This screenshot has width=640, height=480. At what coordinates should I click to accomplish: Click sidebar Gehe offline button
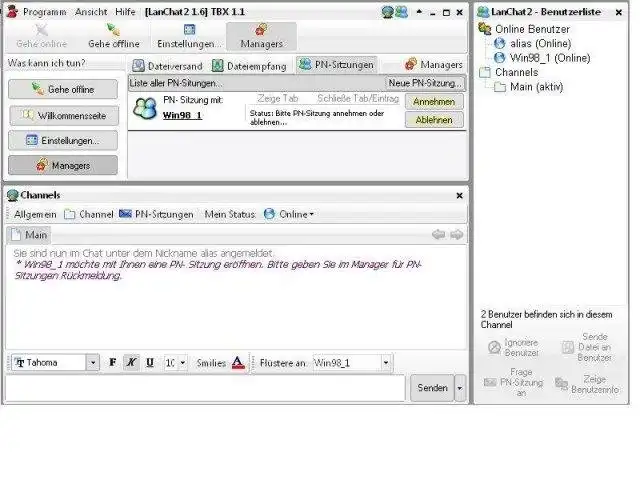pyautogui.click(x=63, y=89)
